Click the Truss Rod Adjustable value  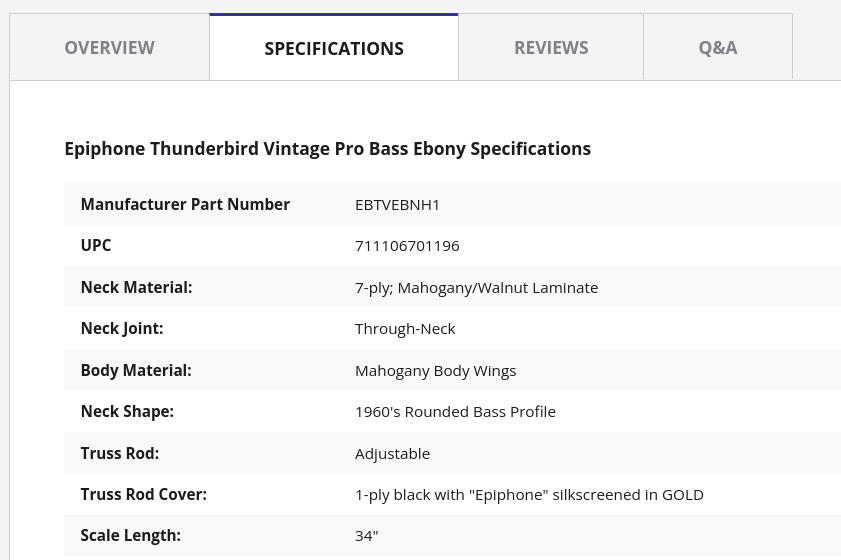point(393,454)
